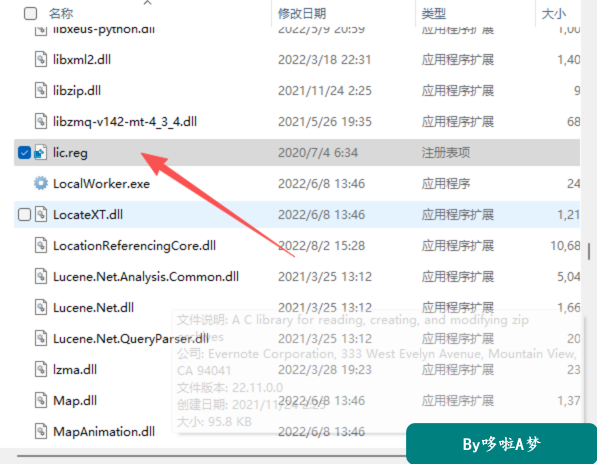Viewport: 597px width, 464px height.
Task: Click the lzma.dll file icon
Action: (41, 369)
